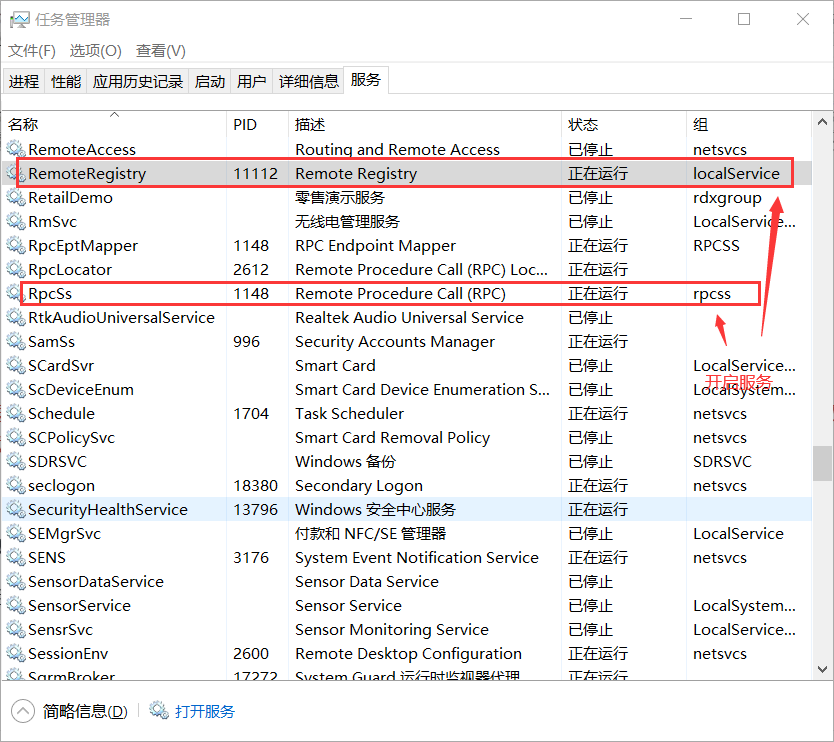Viewport: 834px width, 742px height.
Task: Click the gear icon beside SCardSvr
Action: point(16,365)
